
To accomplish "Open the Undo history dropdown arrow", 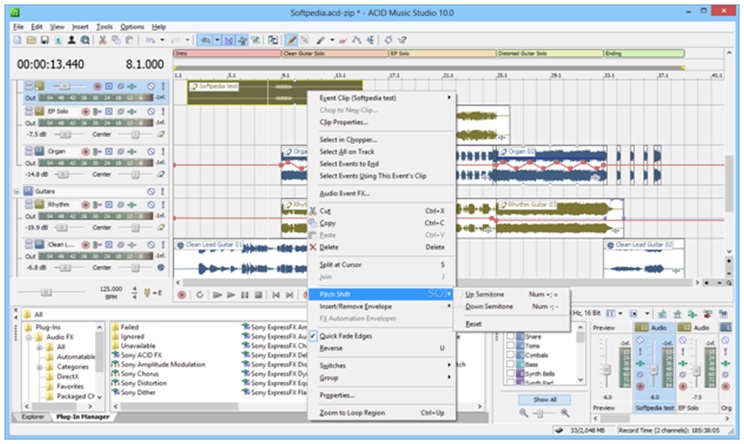I will 162,40.
